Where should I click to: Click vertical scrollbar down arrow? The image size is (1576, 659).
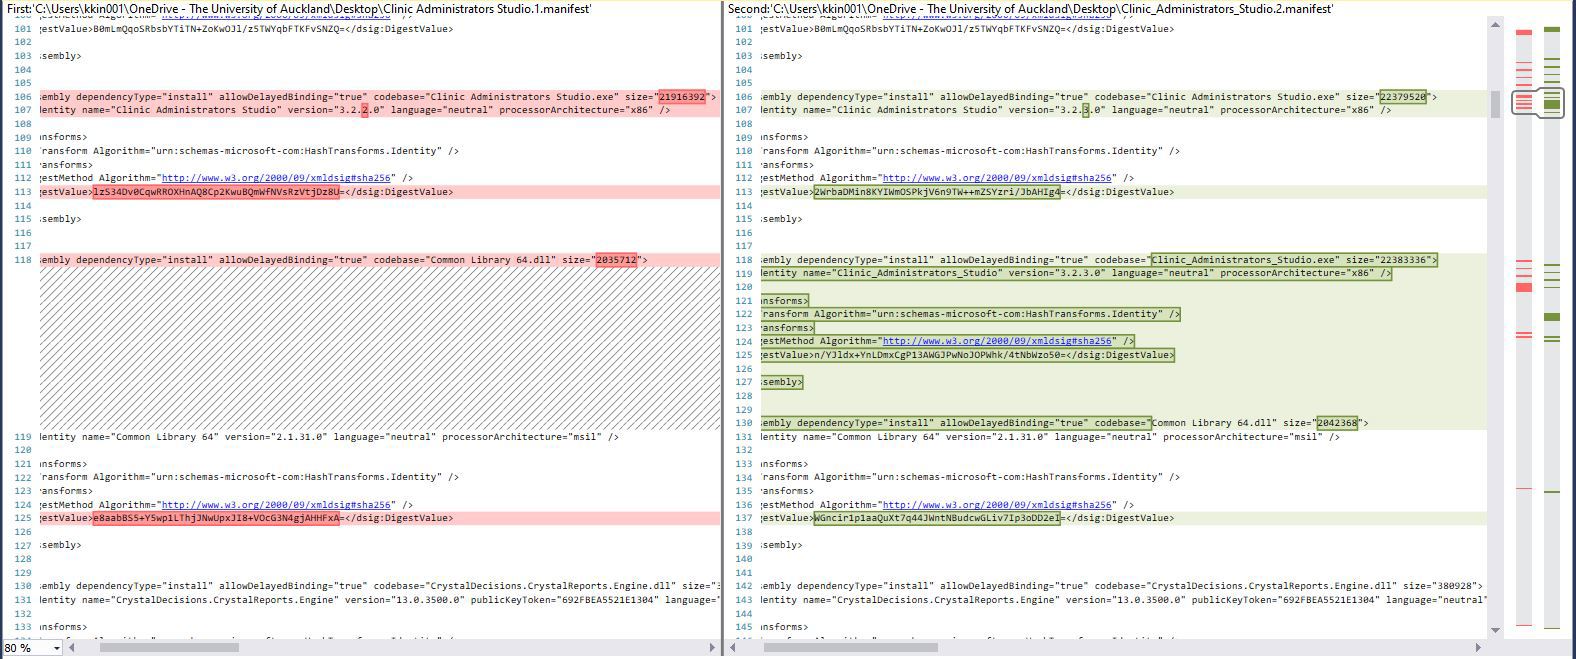(1496, 630)
